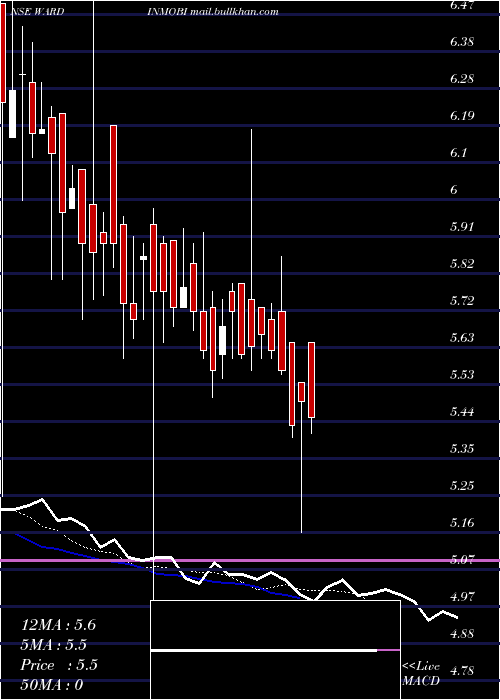Click the 6.38 price axis label

click(462, 42)
